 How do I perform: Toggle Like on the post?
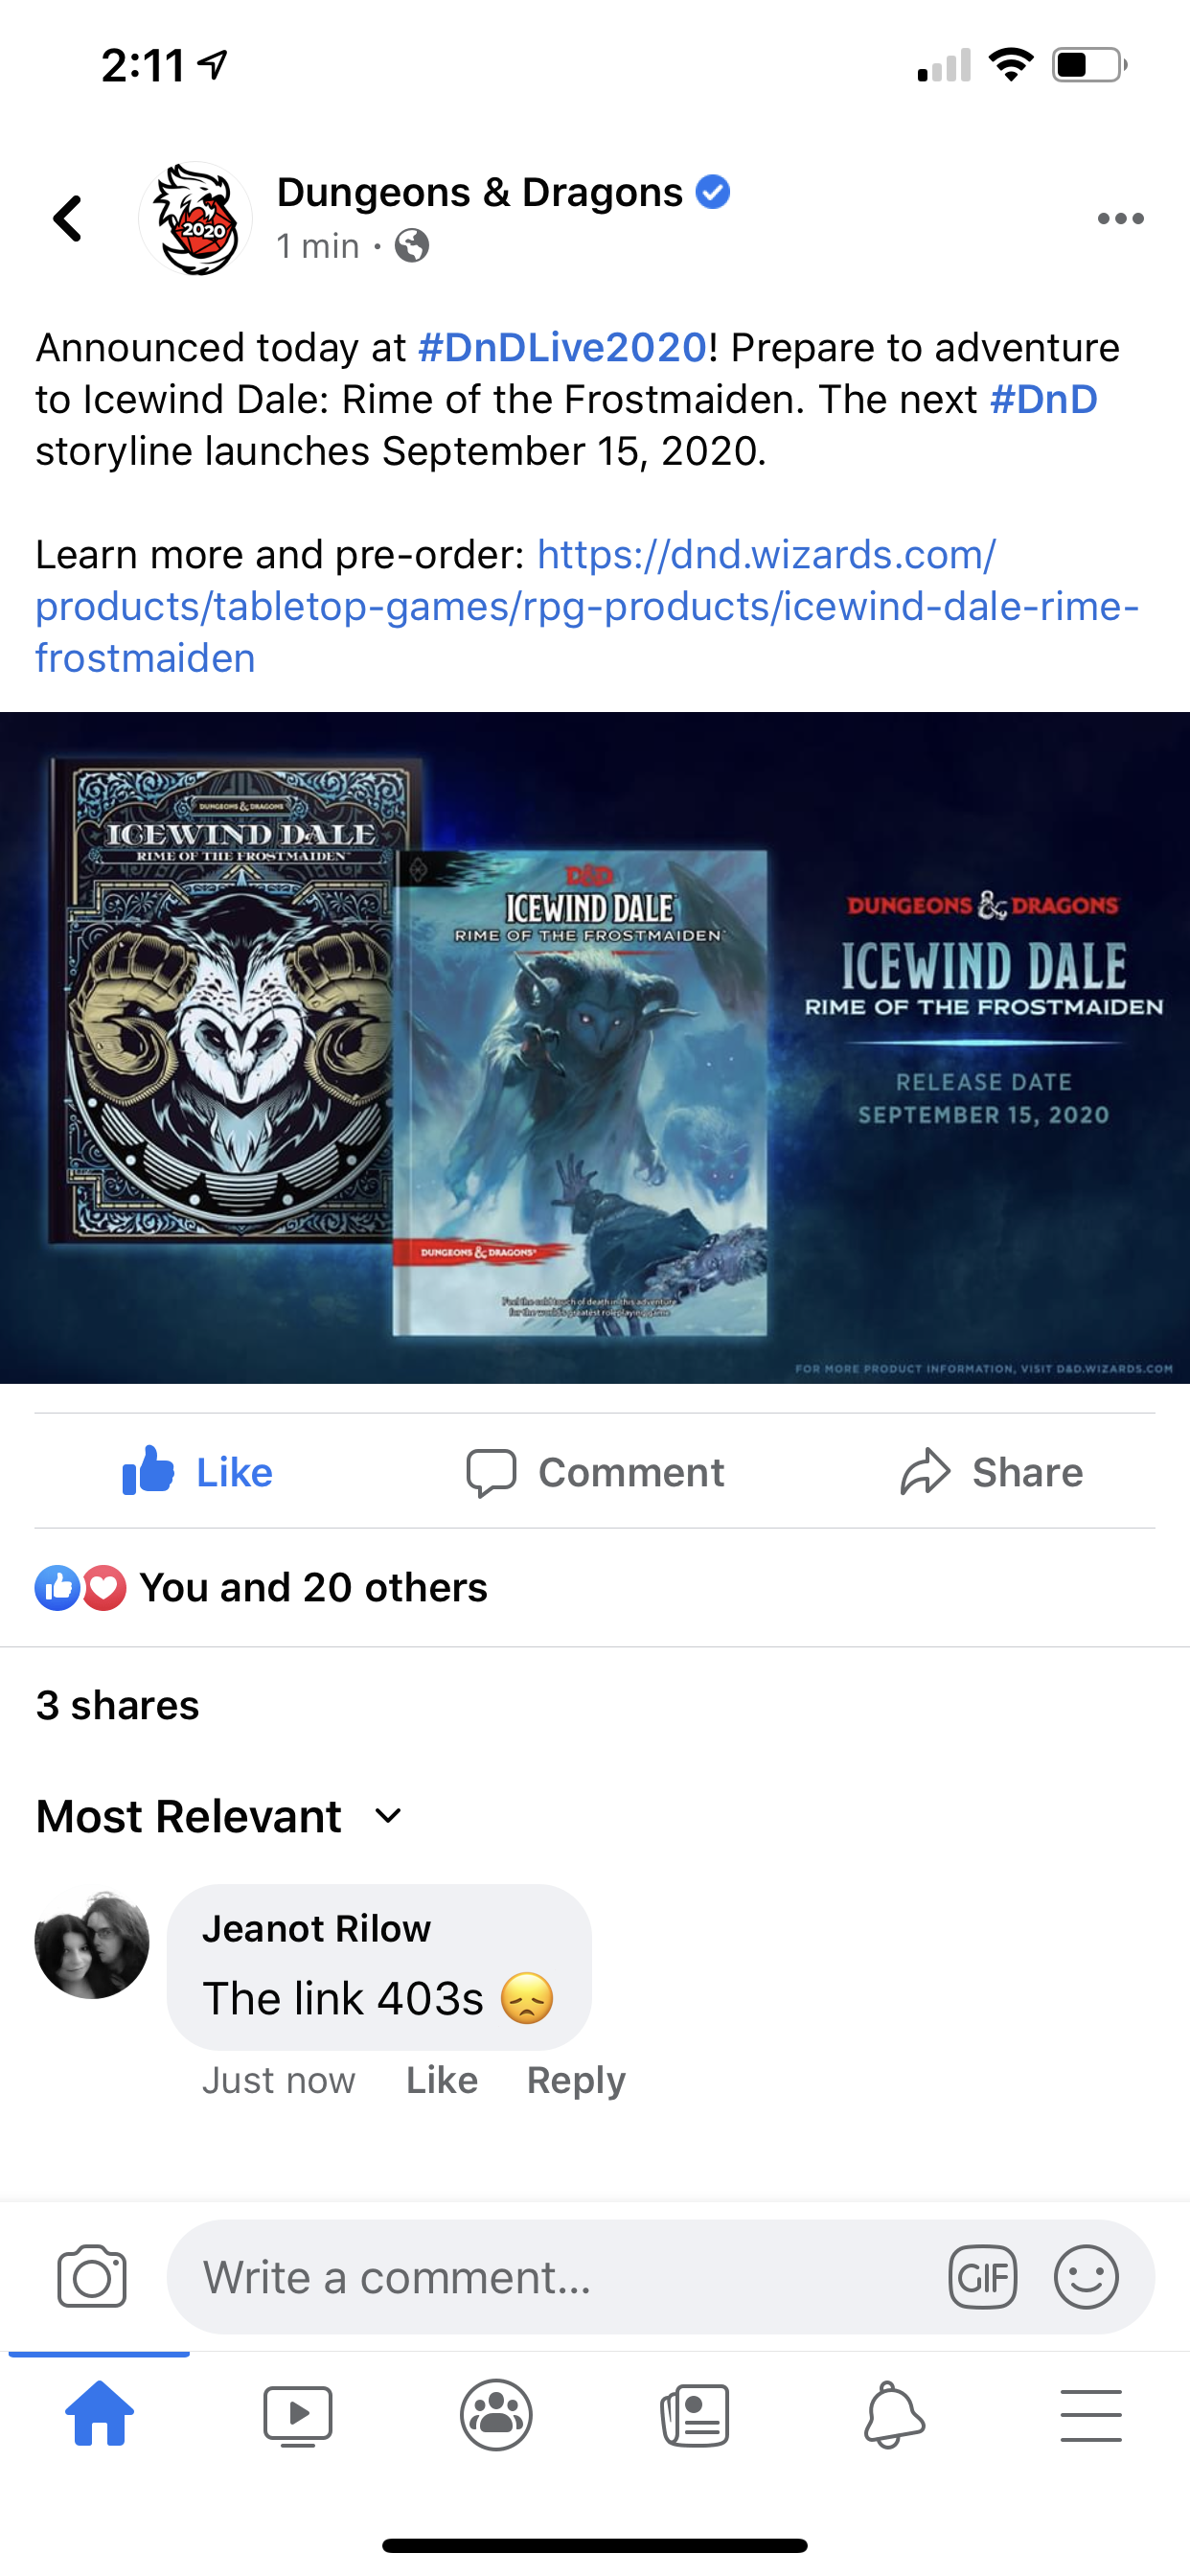point(197,1471)
